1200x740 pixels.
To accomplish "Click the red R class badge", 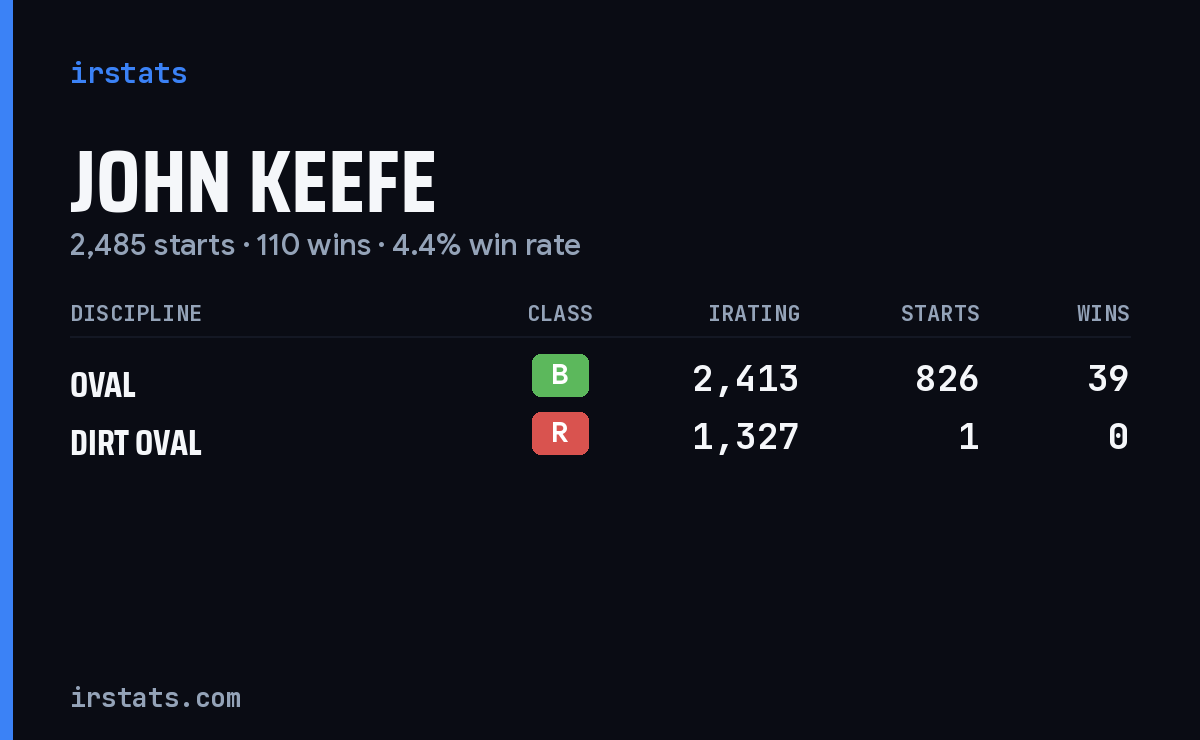I will [560, 433].
